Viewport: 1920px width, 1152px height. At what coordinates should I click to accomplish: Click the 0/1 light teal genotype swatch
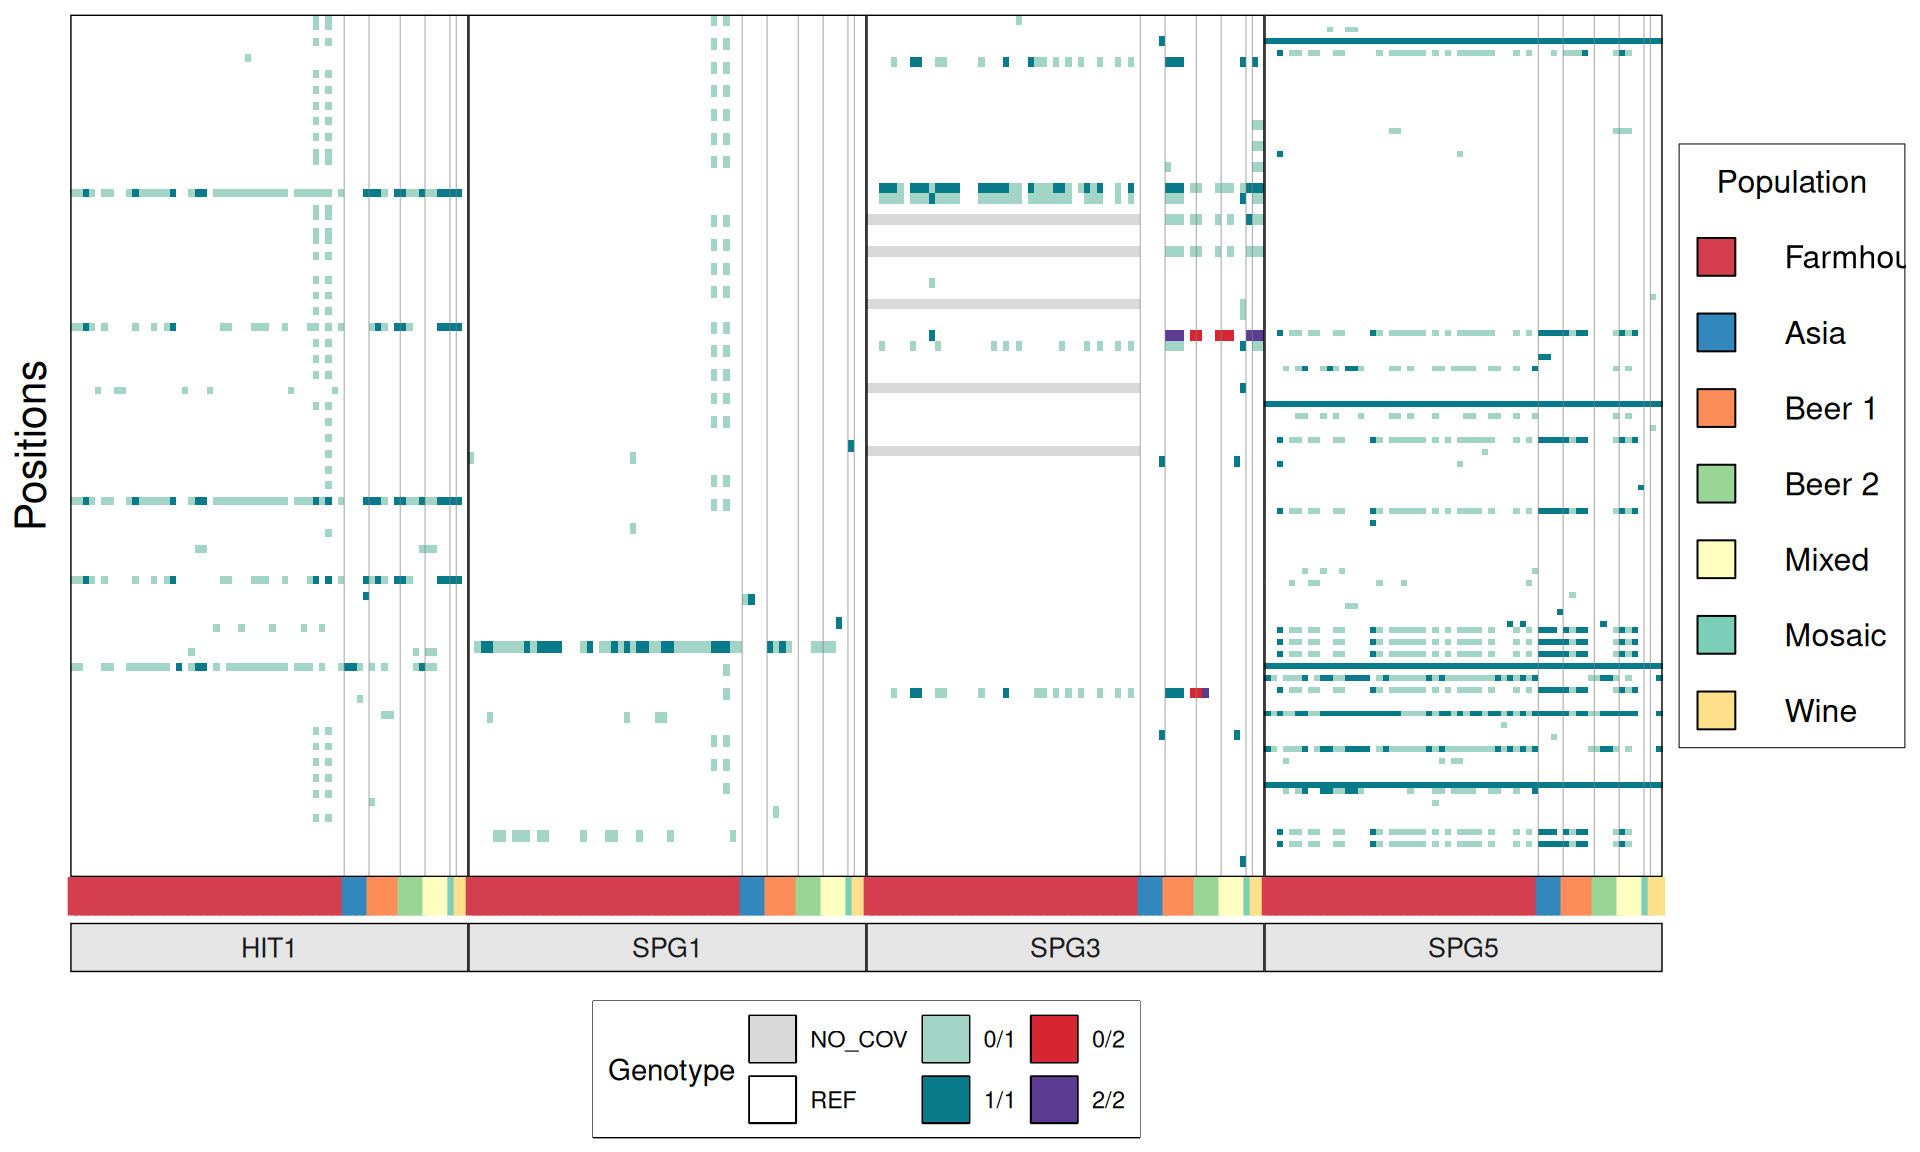click(945, 1039)
